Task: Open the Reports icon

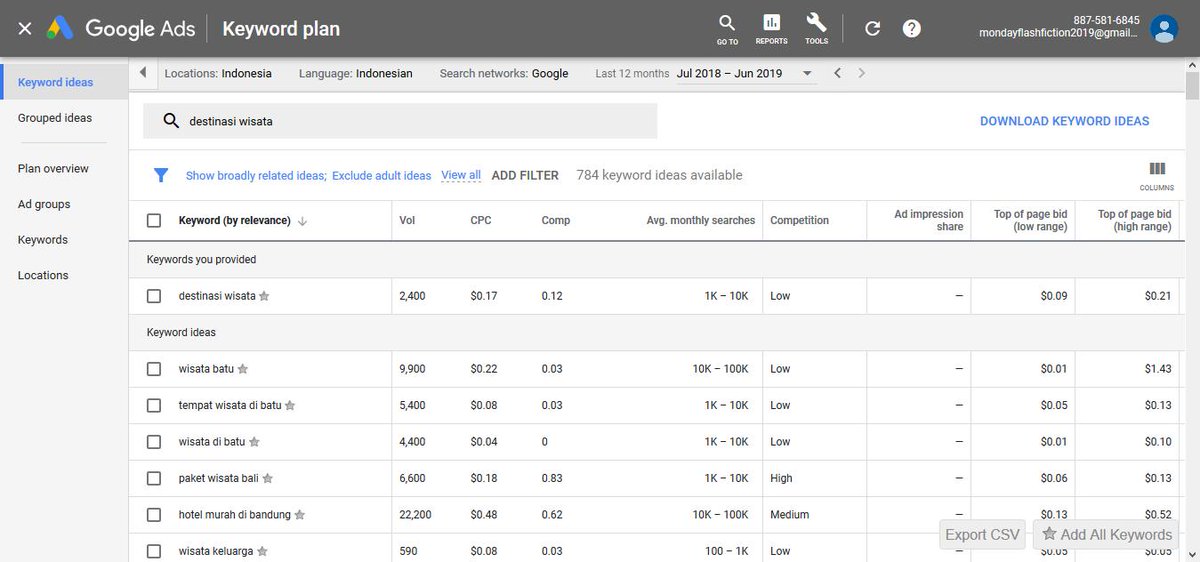Action: pyautogui.click(x=771, y=29)
